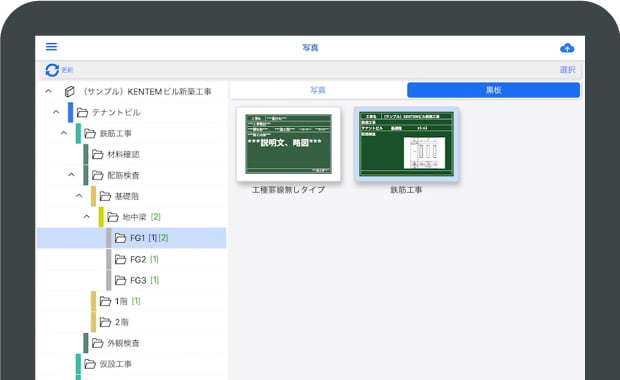Click the 基礎階 folder icon

click(x=105, y=196)
